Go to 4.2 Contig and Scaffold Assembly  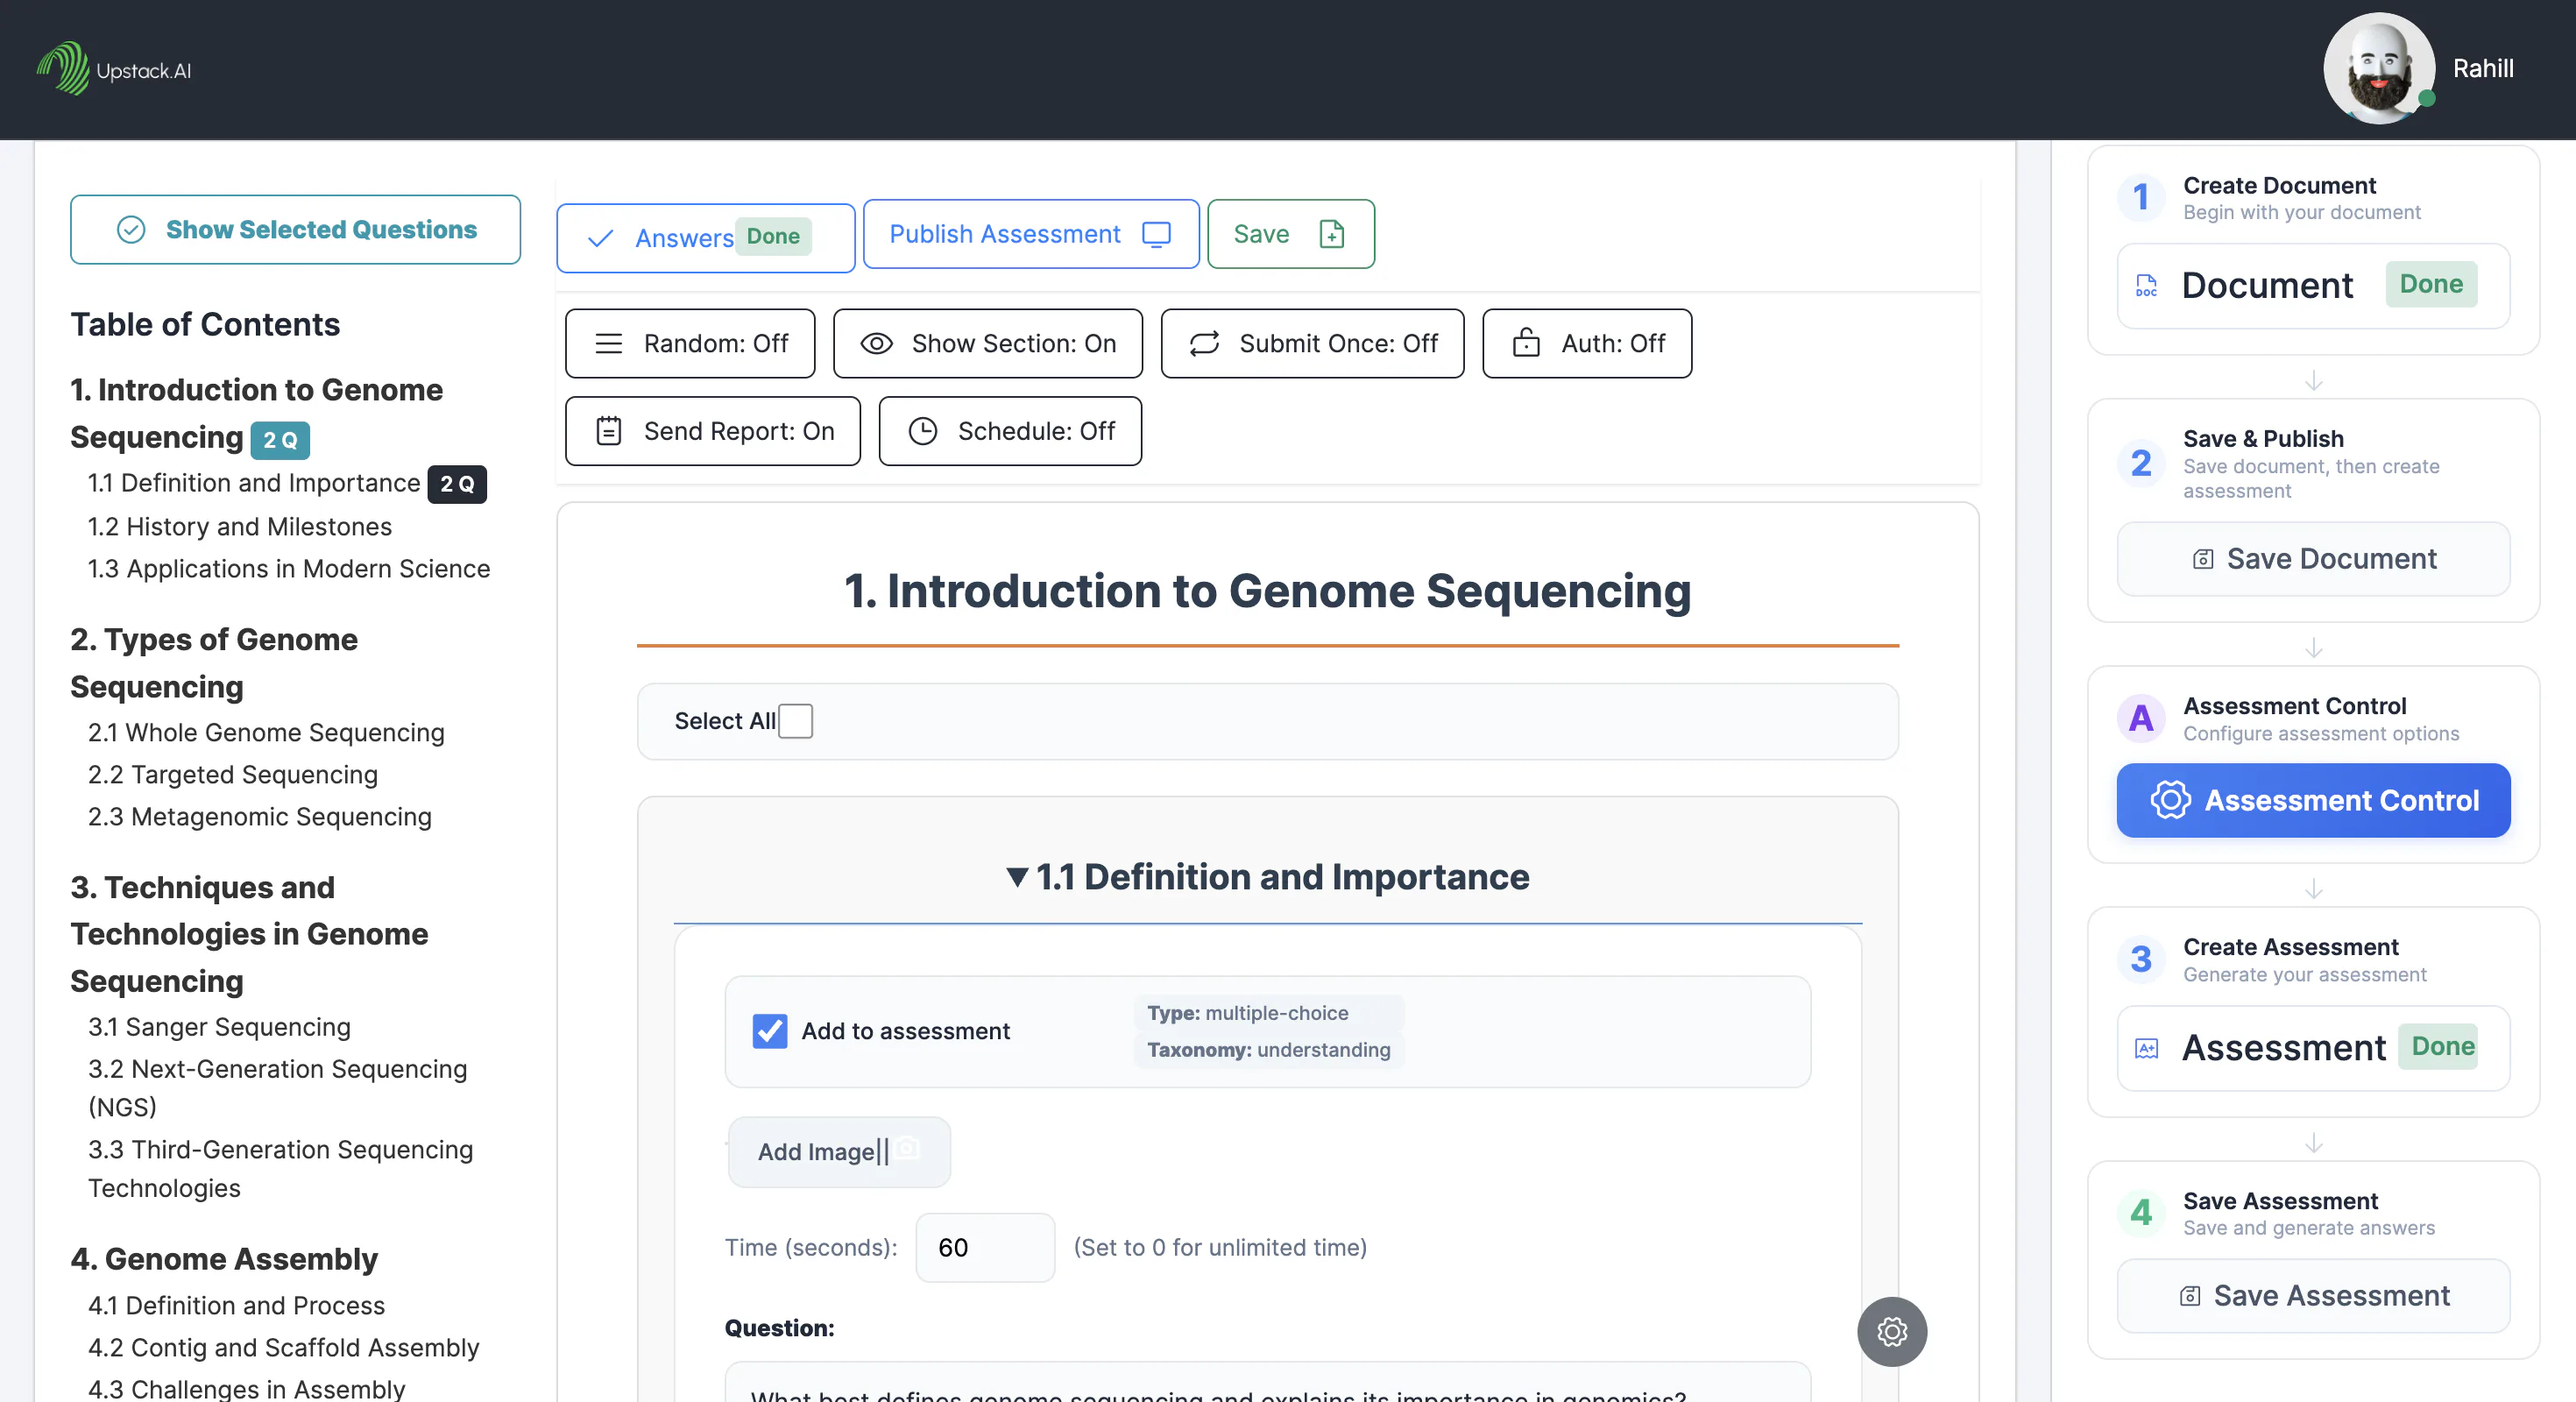pos(284,1347)
